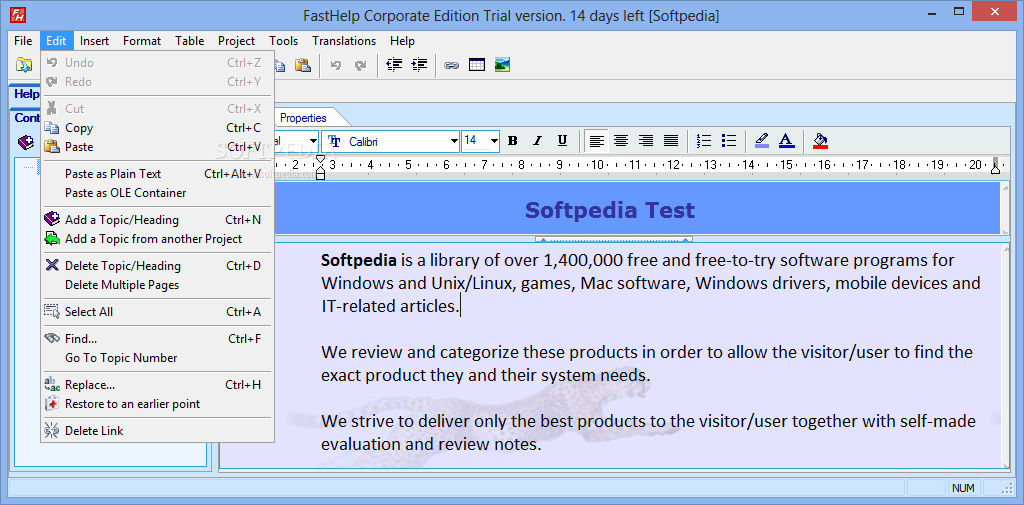The image size is (1024, 505).
Task: Apply bulleted list formatting
Action: [x=729, y=140]
